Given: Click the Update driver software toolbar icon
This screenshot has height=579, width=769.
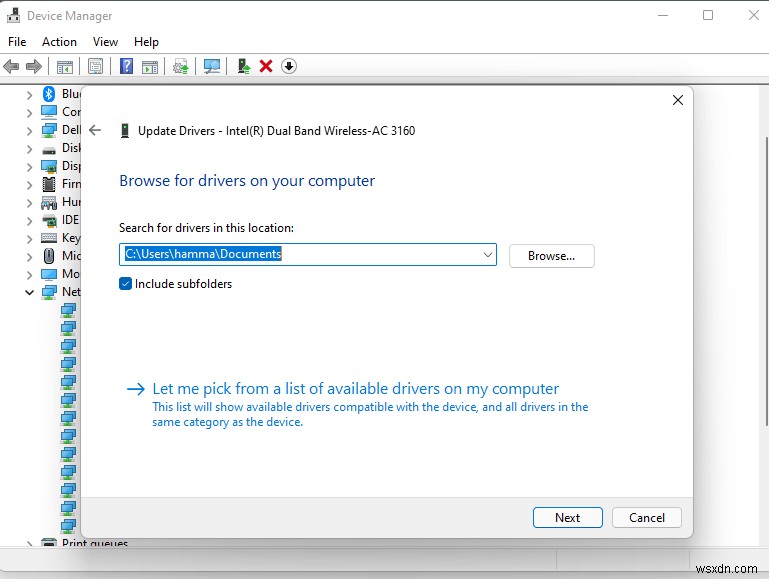Looking at the screenshot, I should tap(180, 66).
